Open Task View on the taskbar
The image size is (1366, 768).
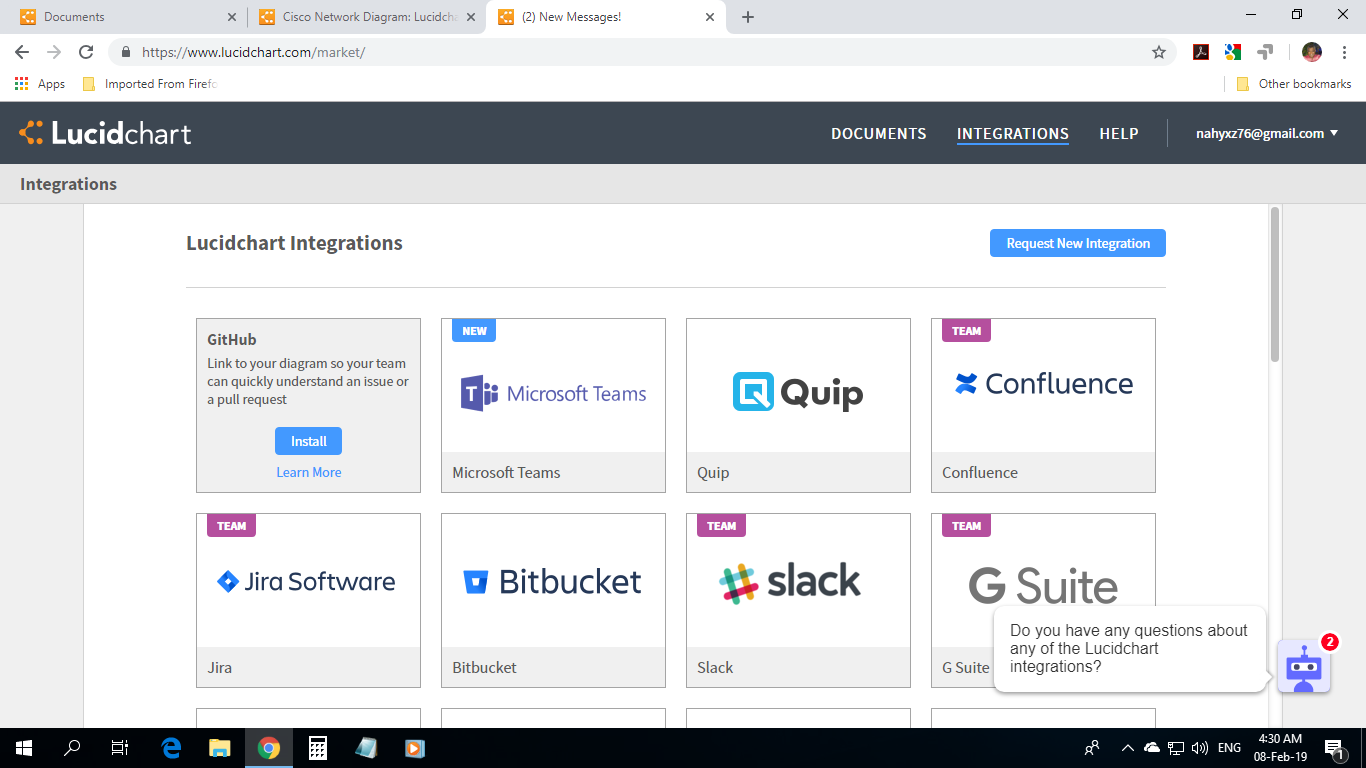click(119, 748)
